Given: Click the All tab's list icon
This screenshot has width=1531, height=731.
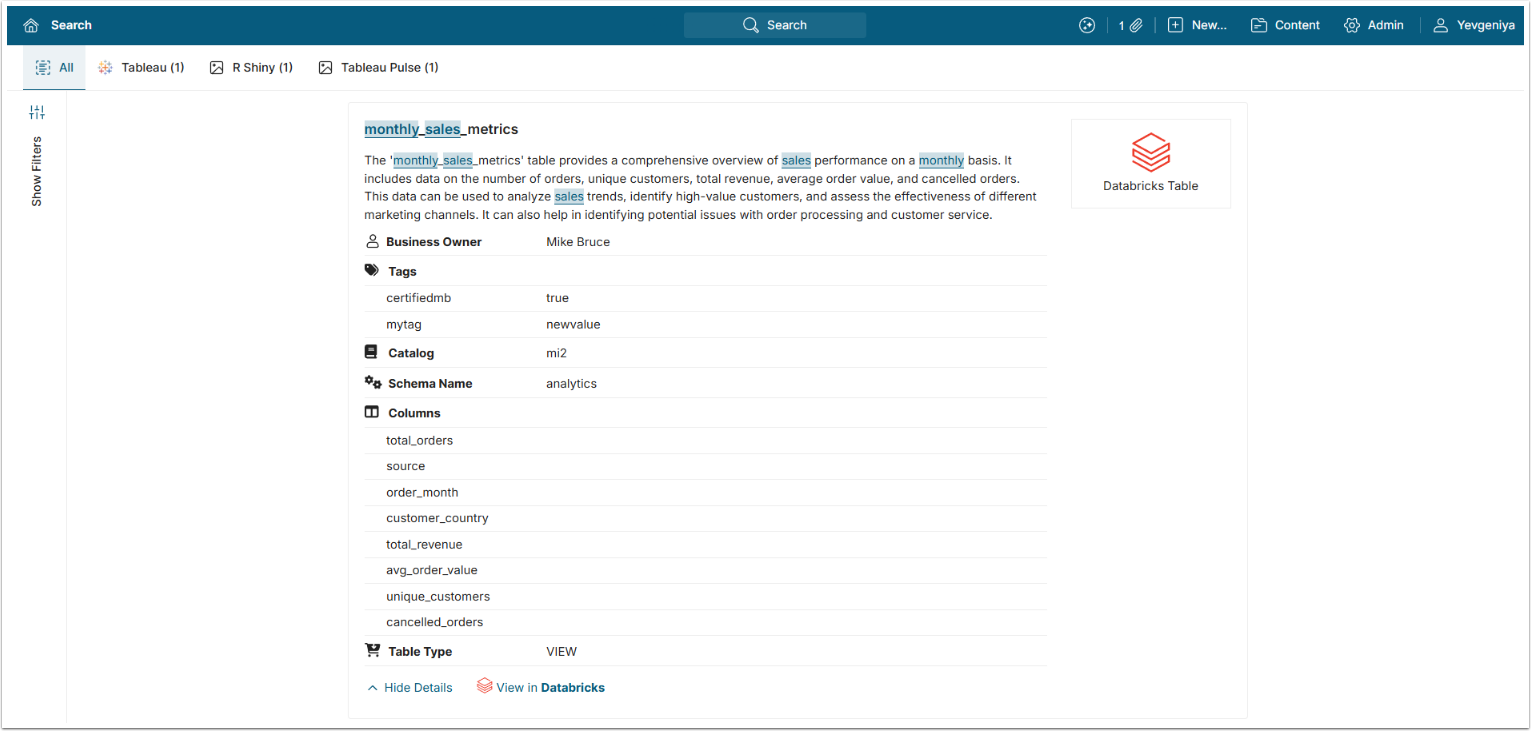Looking at the screenshot, I should (43, 67).
